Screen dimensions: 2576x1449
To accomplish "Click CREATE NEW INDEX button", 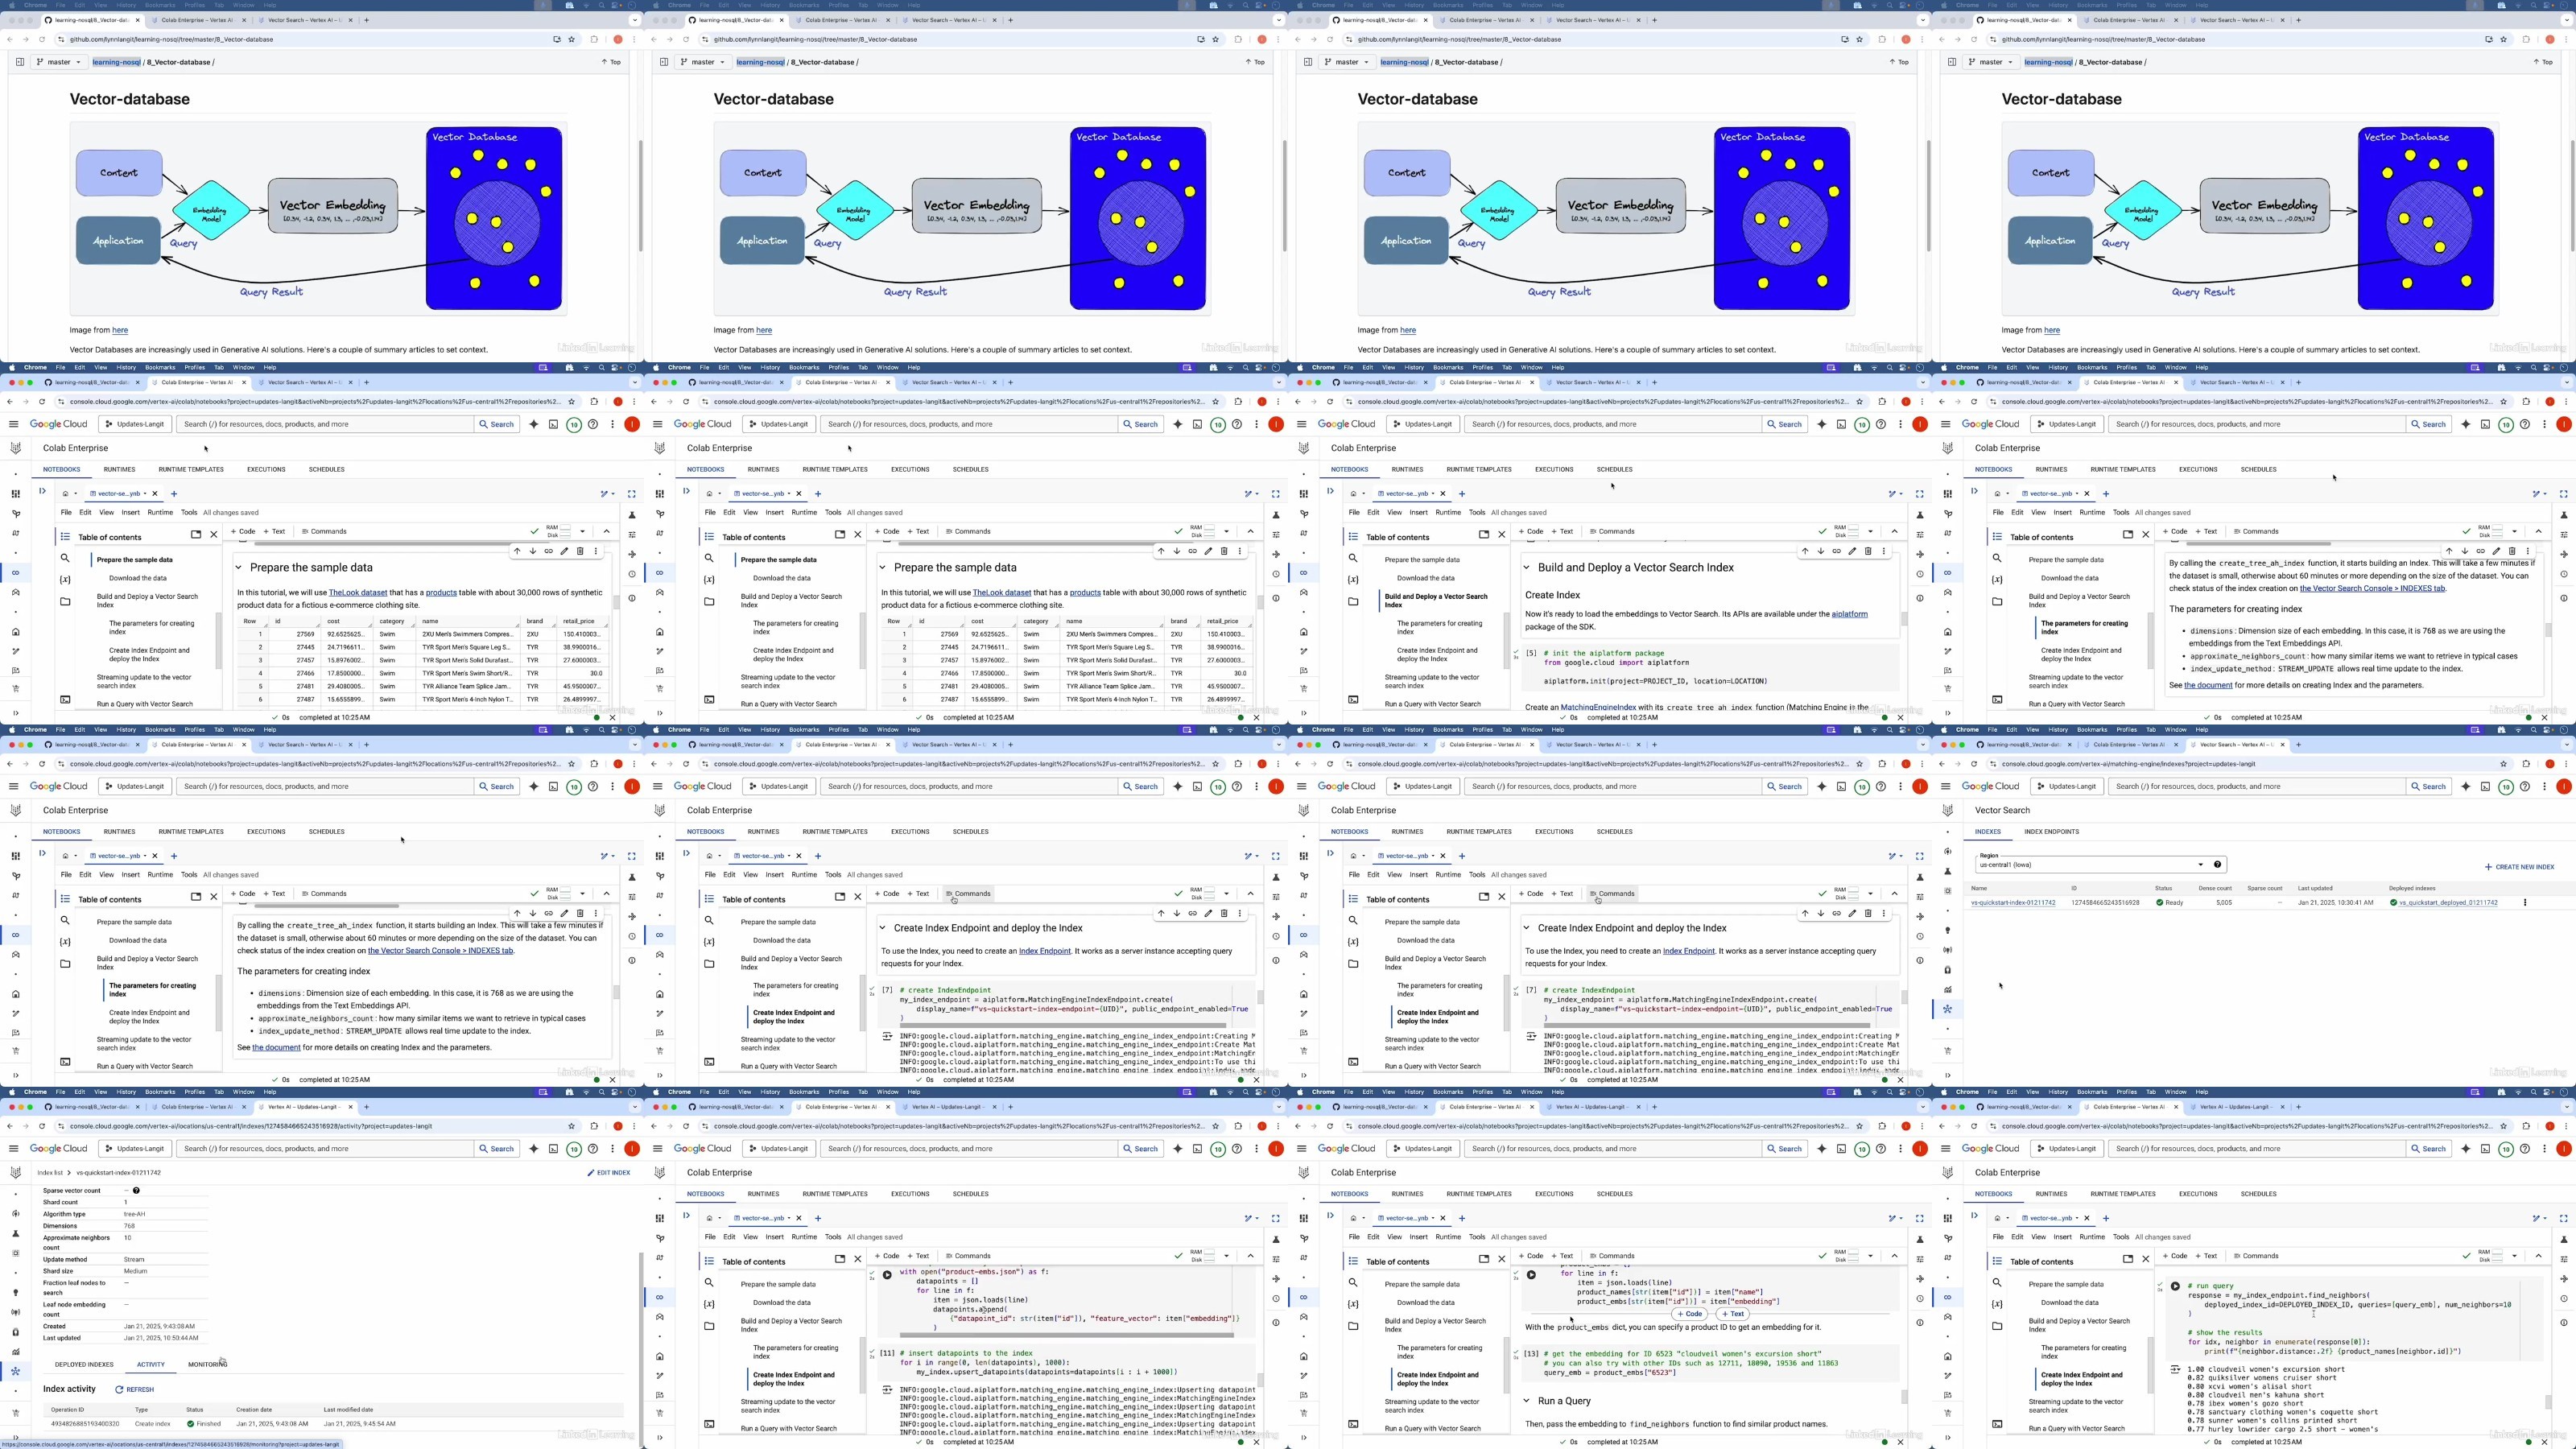I will (2519, 867).
